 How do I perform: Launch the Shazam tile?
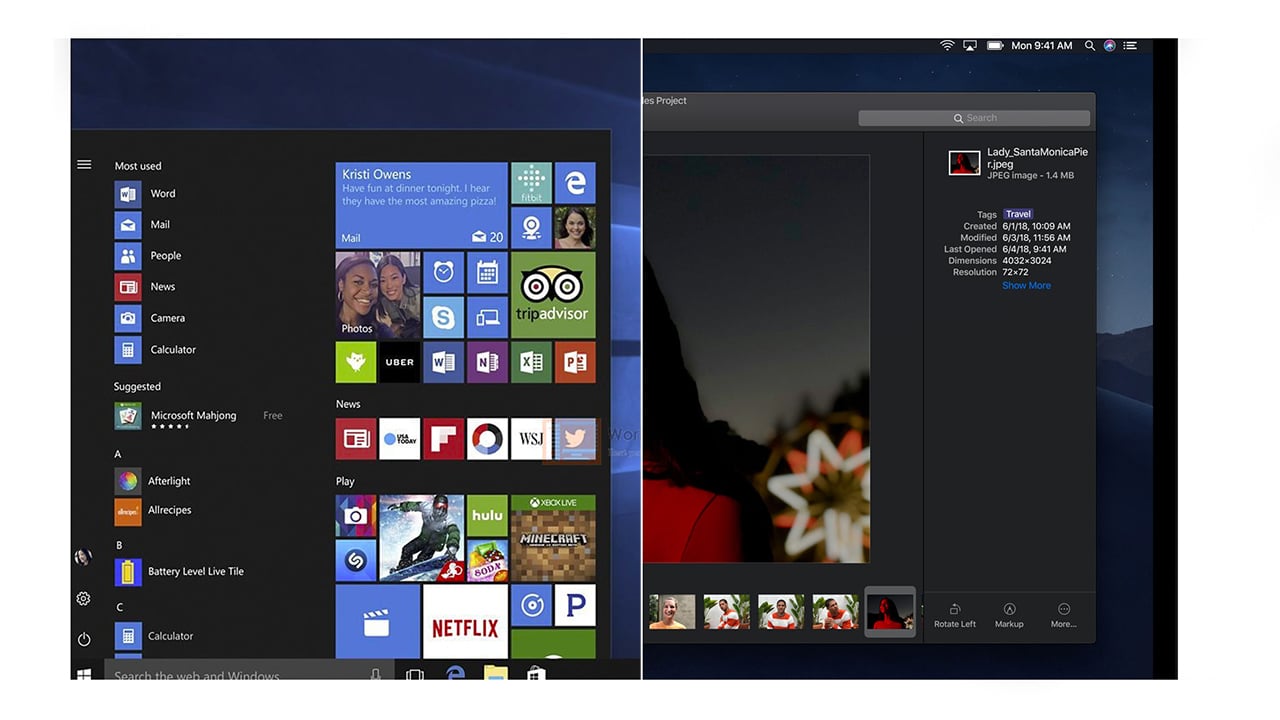click(x=356, y=561)
